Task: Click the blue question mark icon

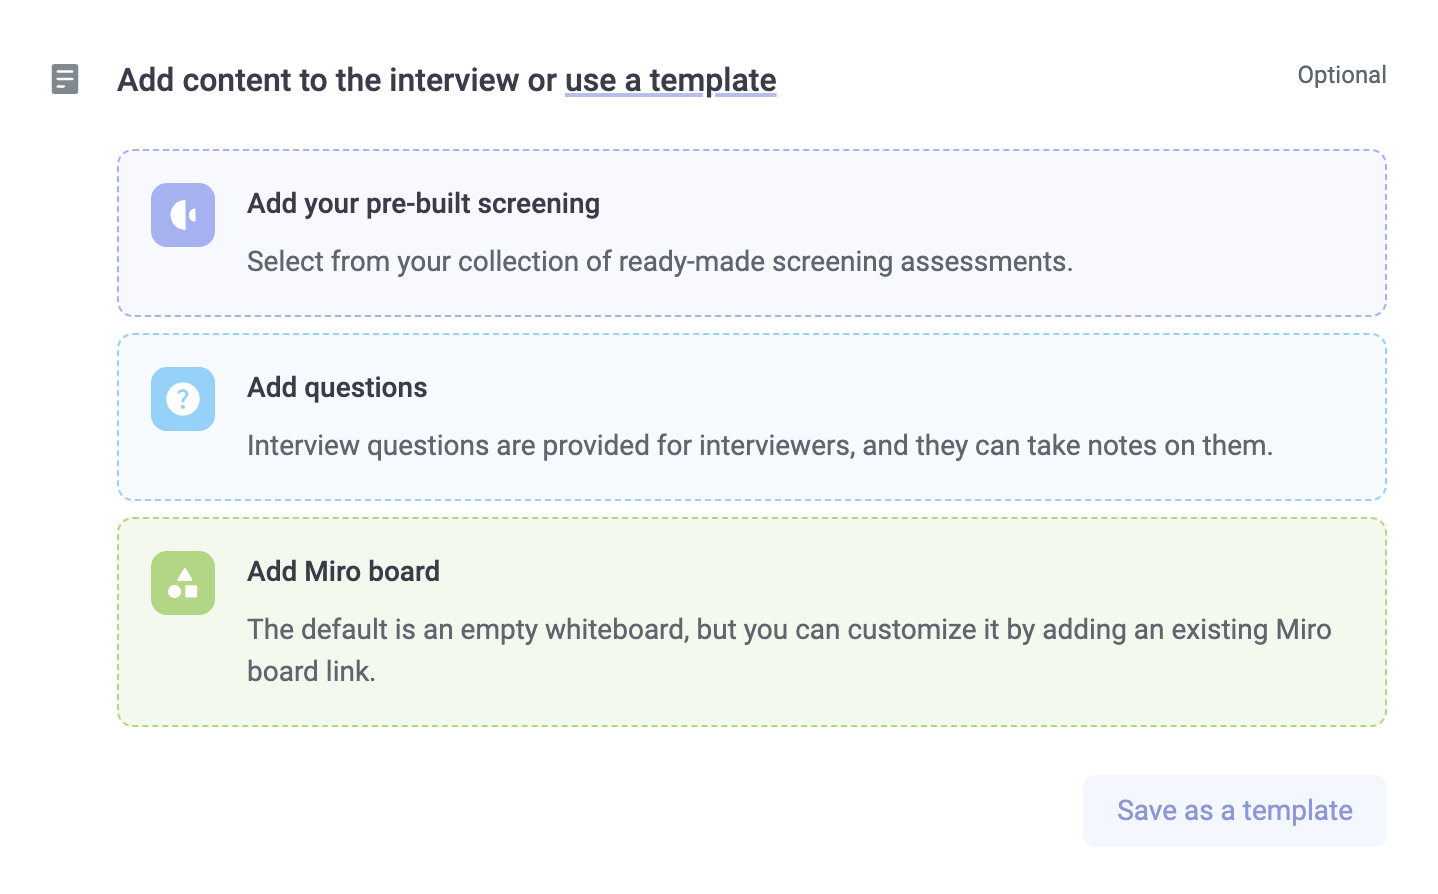Action: [x=183, y=399]
